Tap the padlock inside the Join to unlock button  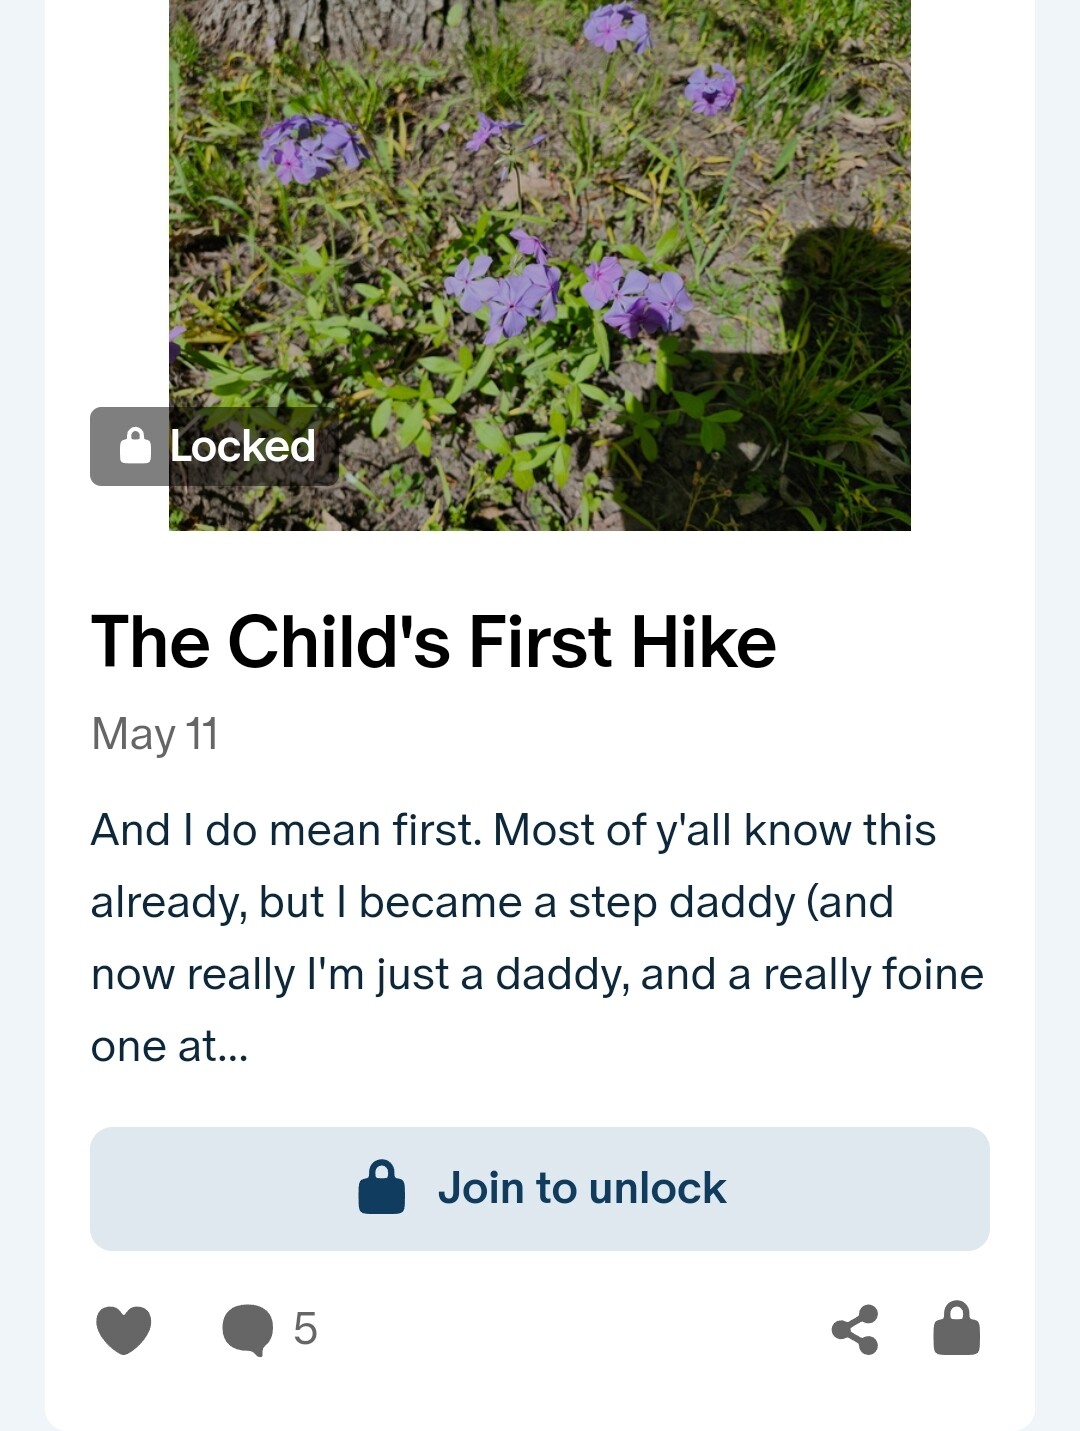(x=381, y=1187)
